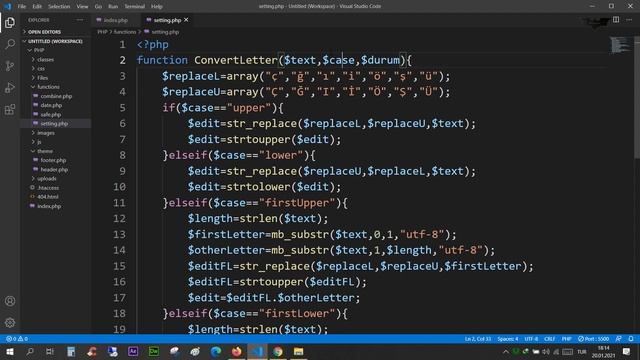The height and width of the screenshot is (360, 640).
Task: Open Windows taskbar search
Action: [x=30, y=351]
